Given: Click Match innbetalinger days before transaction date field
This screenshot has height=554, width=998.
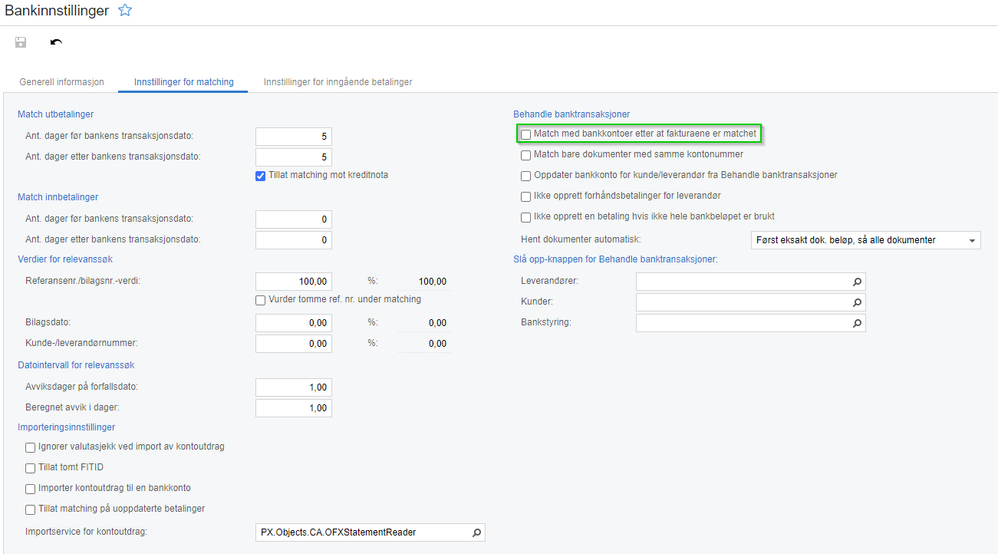Looking at the screenshot, I should coord(293,219).
